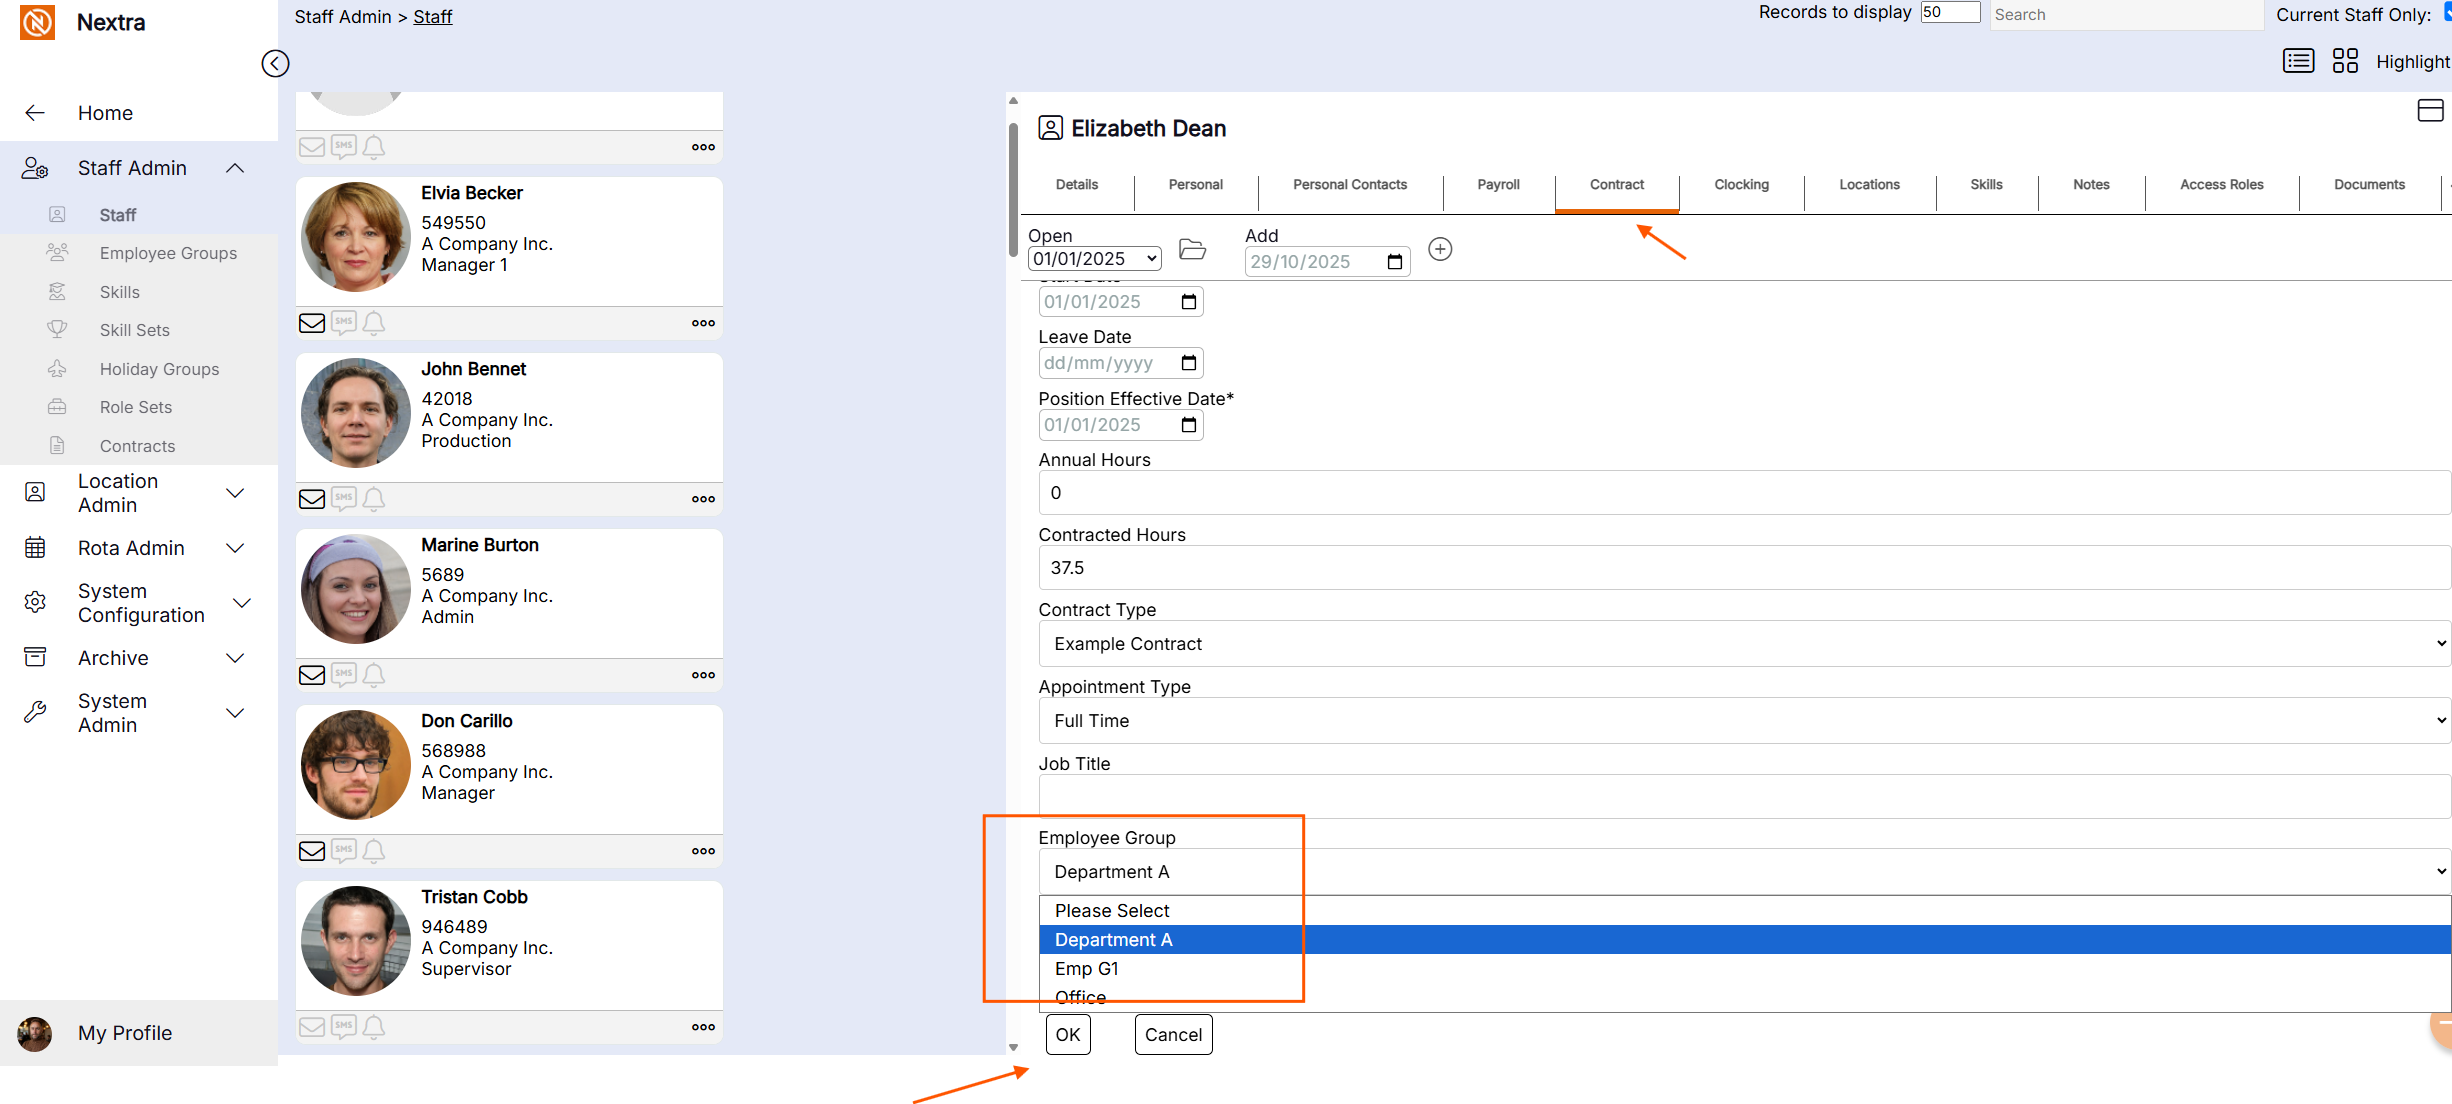Switch to grid card view icon
The width and height of the screenshot is (2452, 1104).
point(2345,61)
